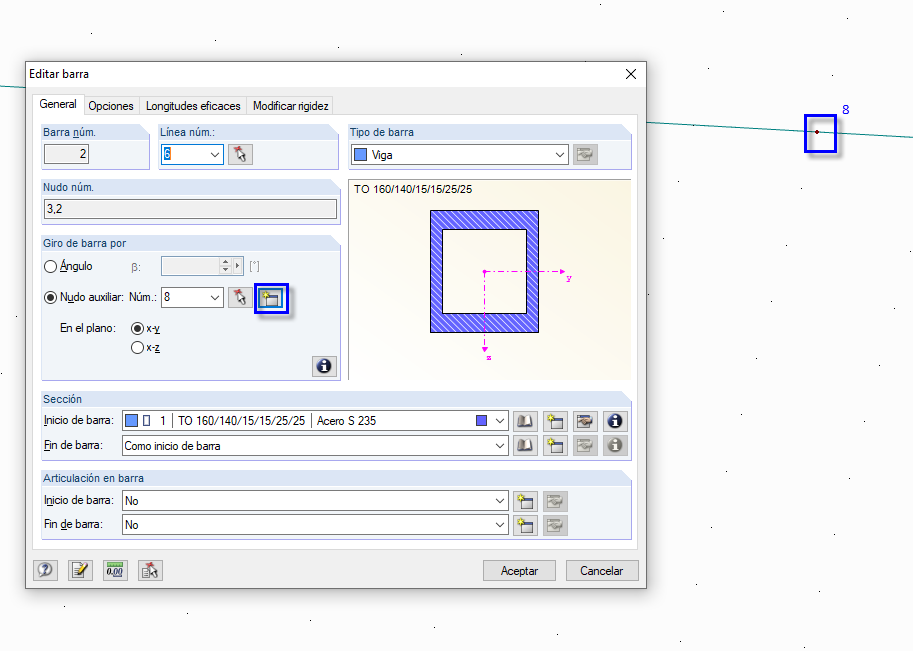Expand the Línea núm. dropdown
Viewport: 913px width, 651px height.
(x=215, y=154)
